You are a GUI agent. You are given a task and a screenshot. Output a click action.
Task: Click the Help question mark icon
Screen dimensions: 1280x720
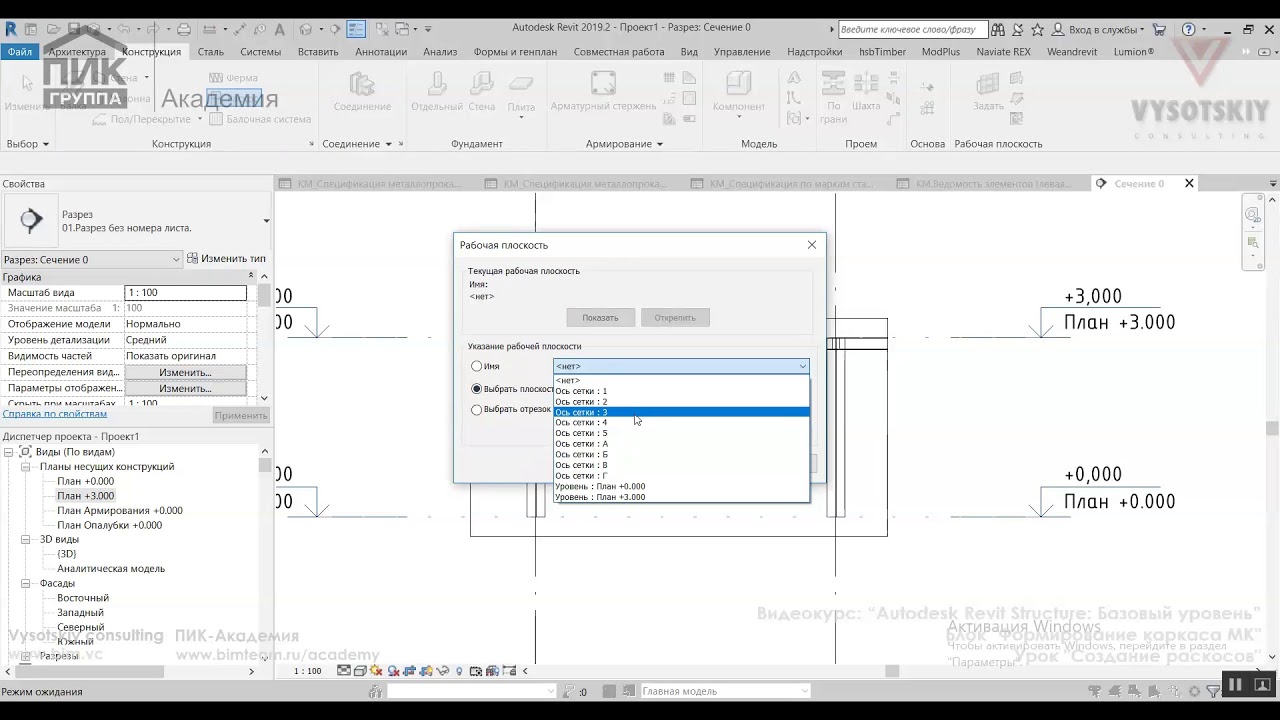coord(1187,29)
